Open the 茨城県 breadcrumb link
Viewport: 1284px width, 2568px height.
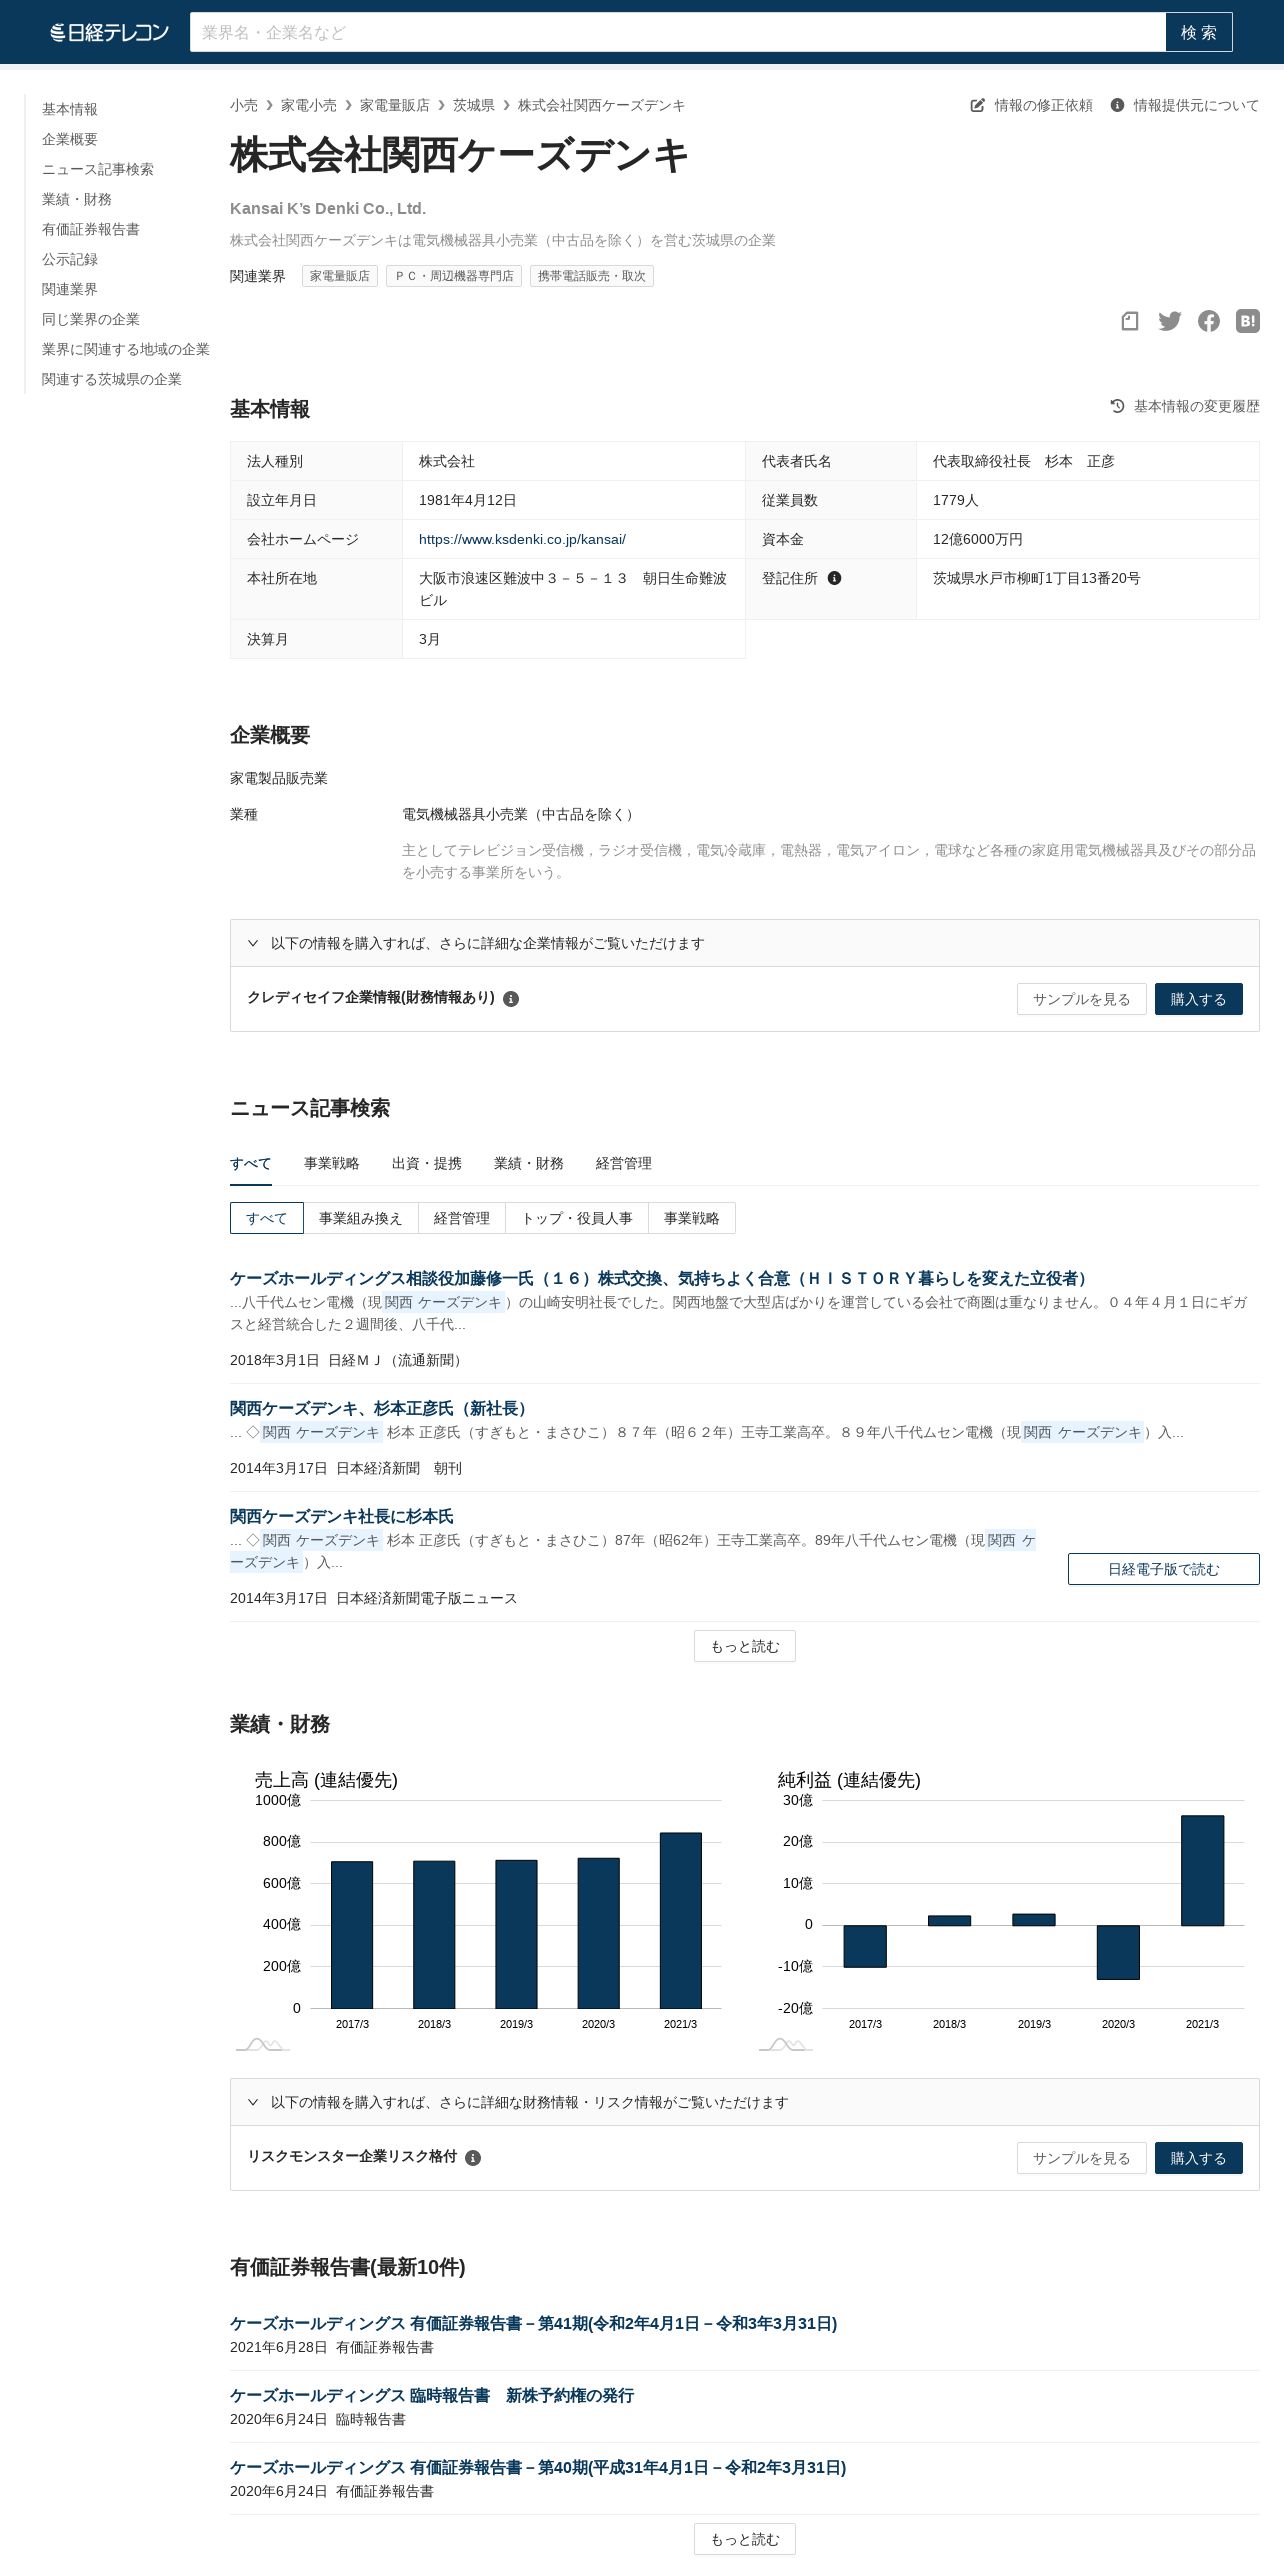coord(474,105)
